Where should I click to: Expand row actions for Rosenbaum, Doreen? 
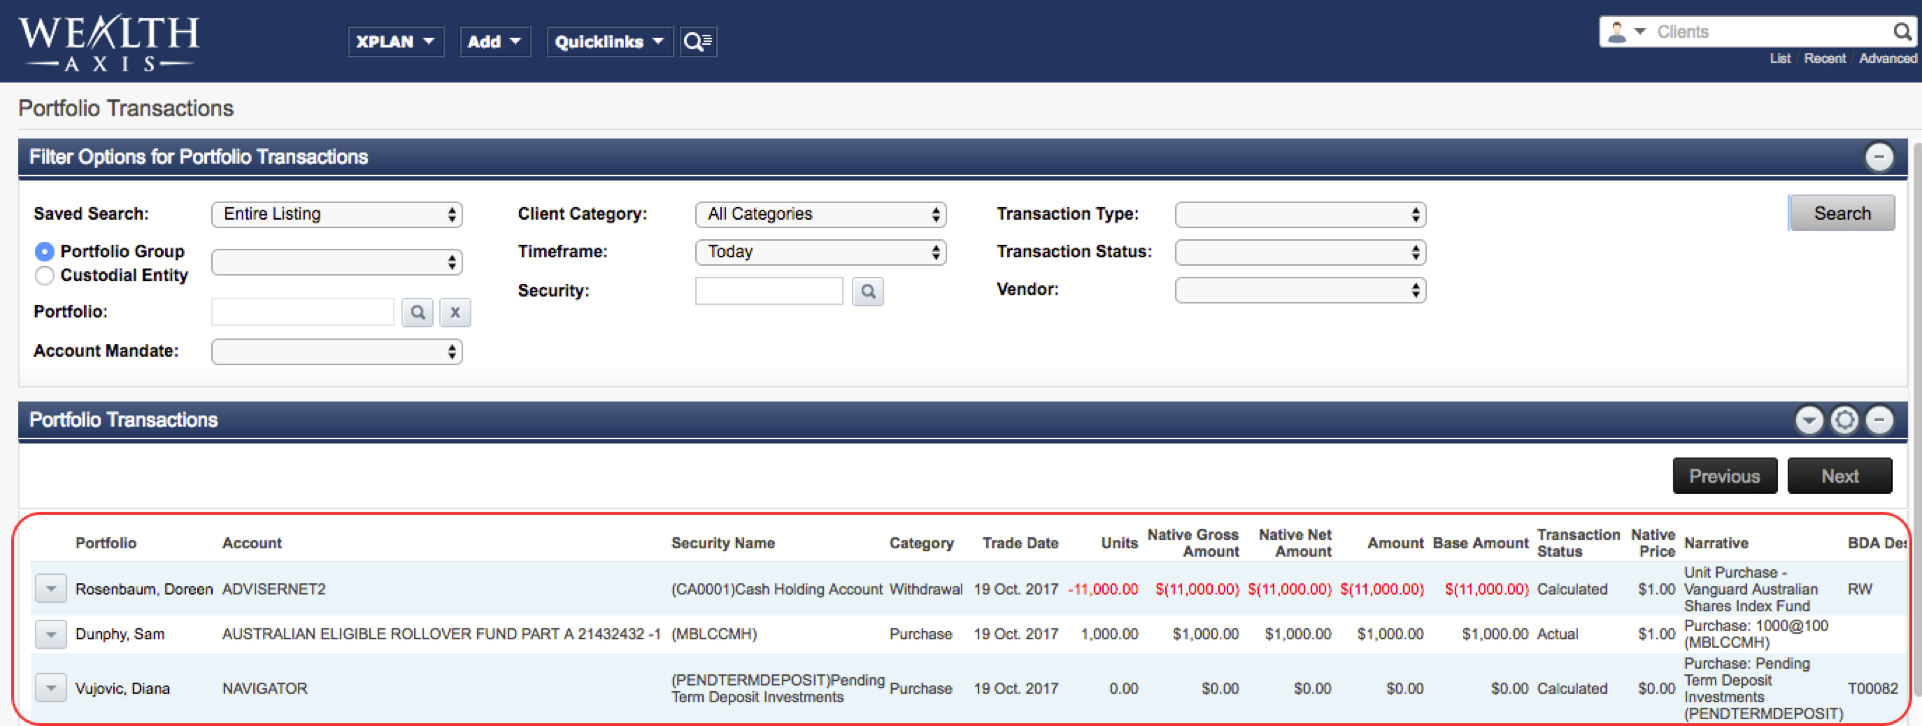pyautogui.click(x=51, y=588)
